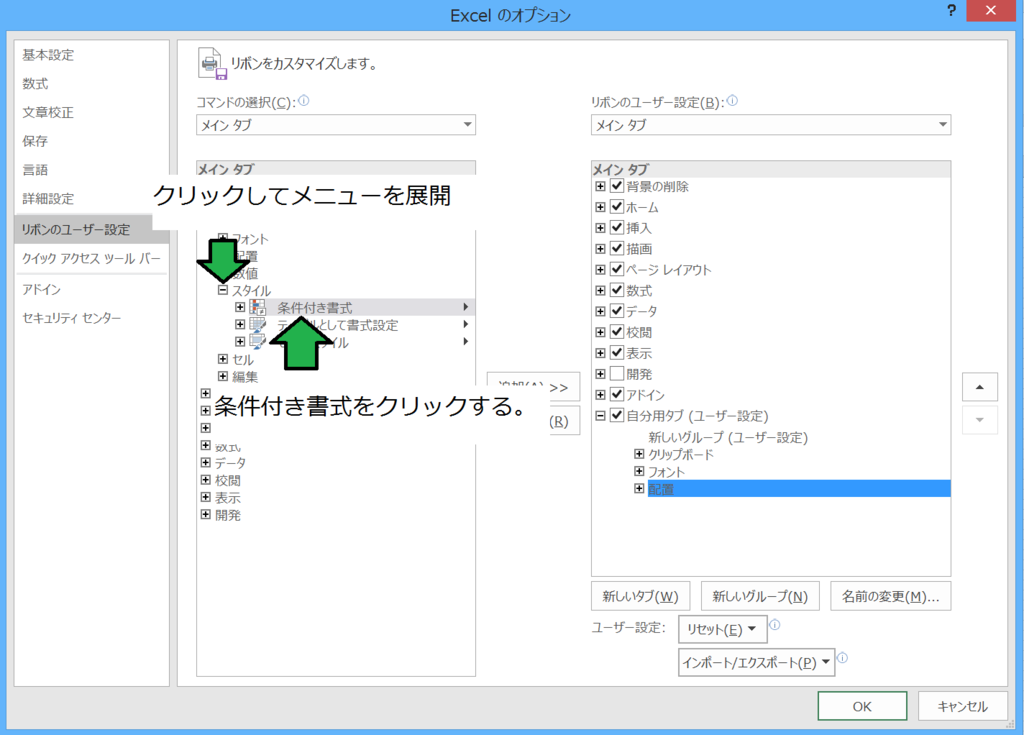Expand the クリップボード group in the right tree
The width and height of the screenshot is (1024, 735).
point(639,453)
